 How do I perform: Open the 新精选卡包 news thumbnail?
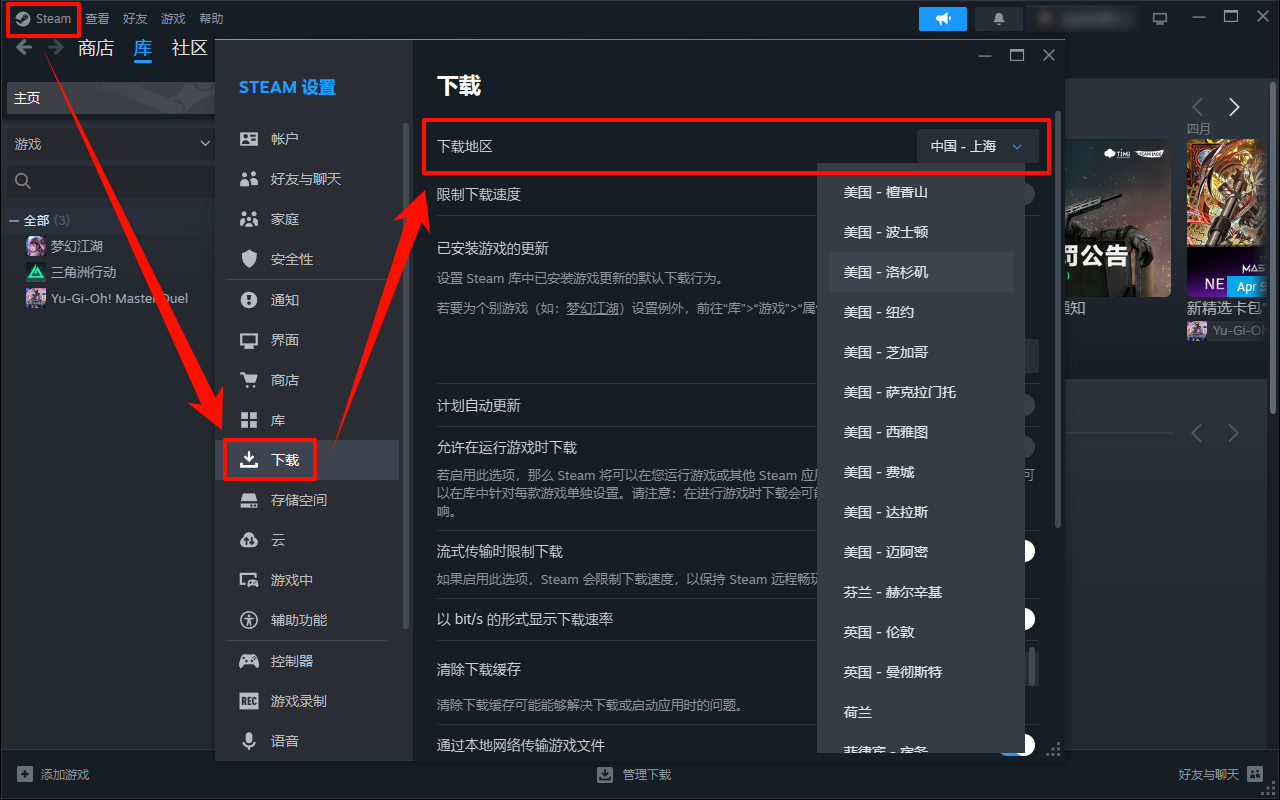[1225, 218]
